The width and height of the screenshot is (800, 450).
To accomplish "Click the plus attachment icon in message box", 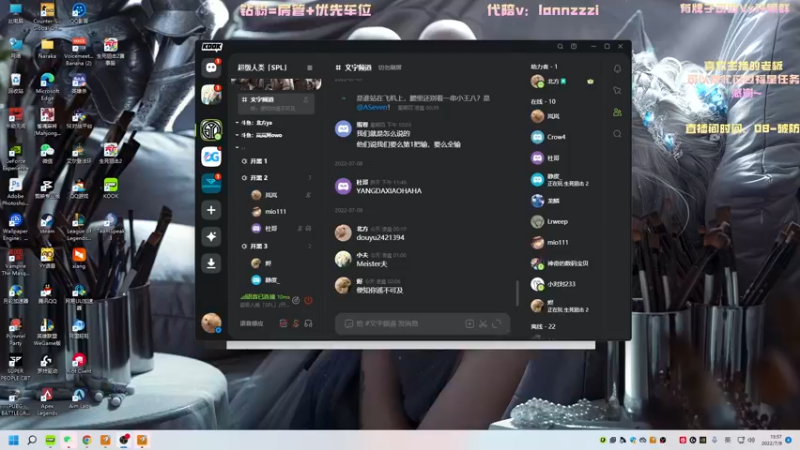I will [469, 323].
